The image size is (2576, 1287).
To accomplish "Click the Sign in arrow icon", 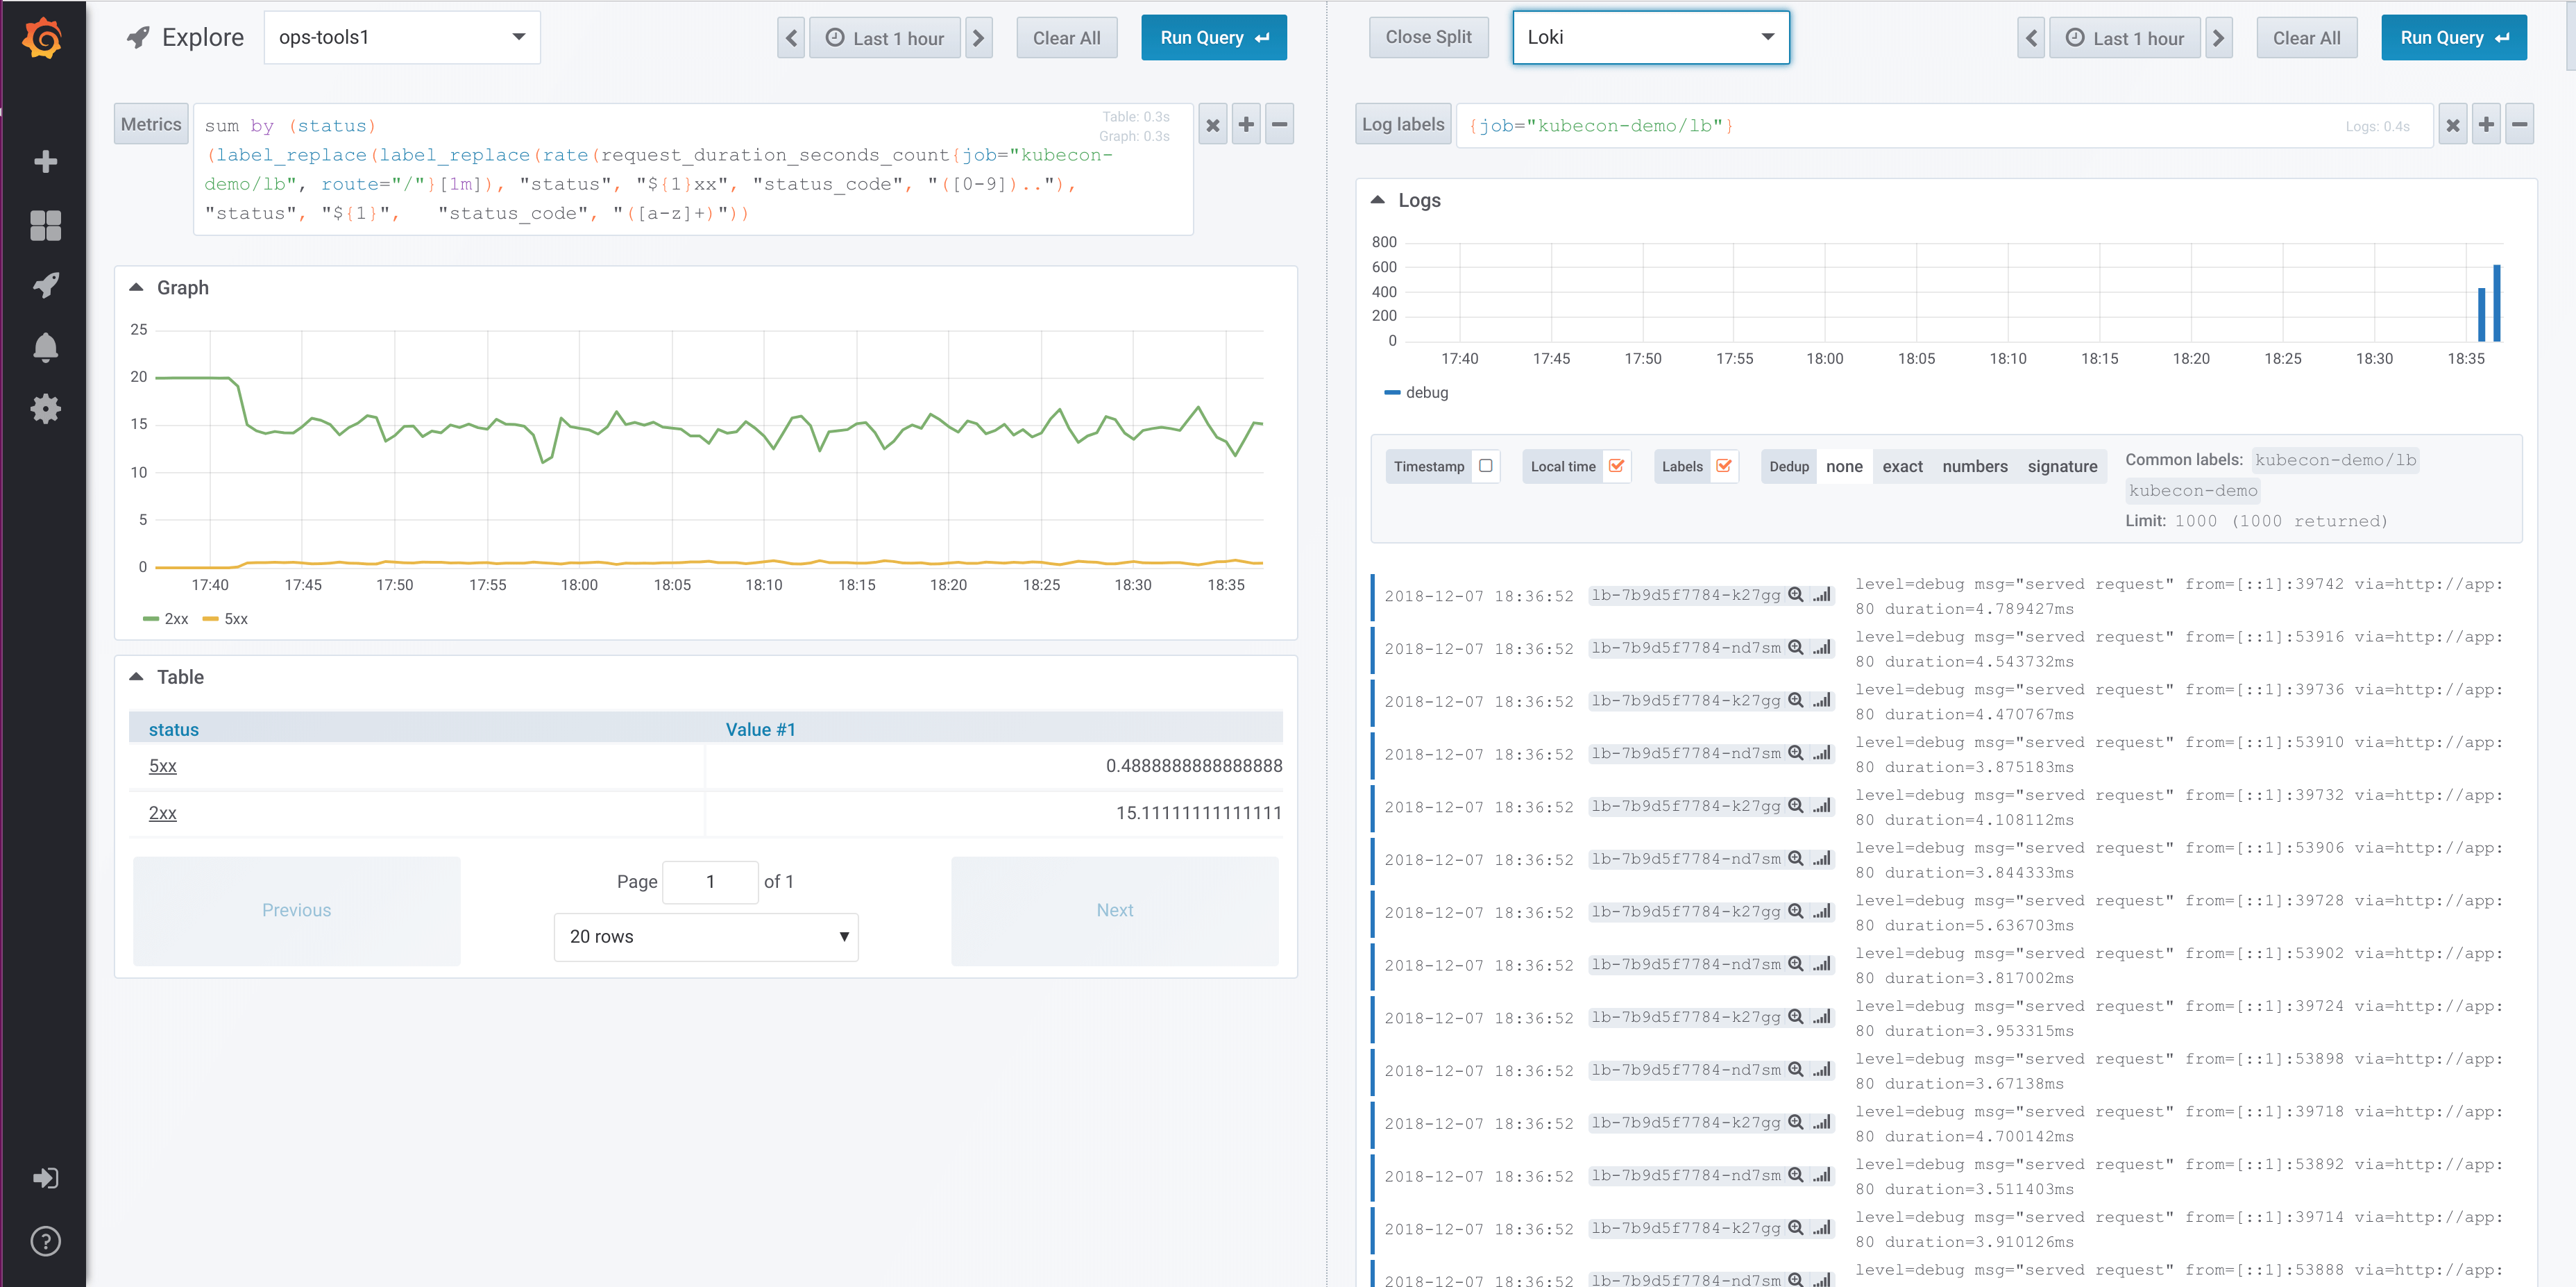I will point(45,1178).
